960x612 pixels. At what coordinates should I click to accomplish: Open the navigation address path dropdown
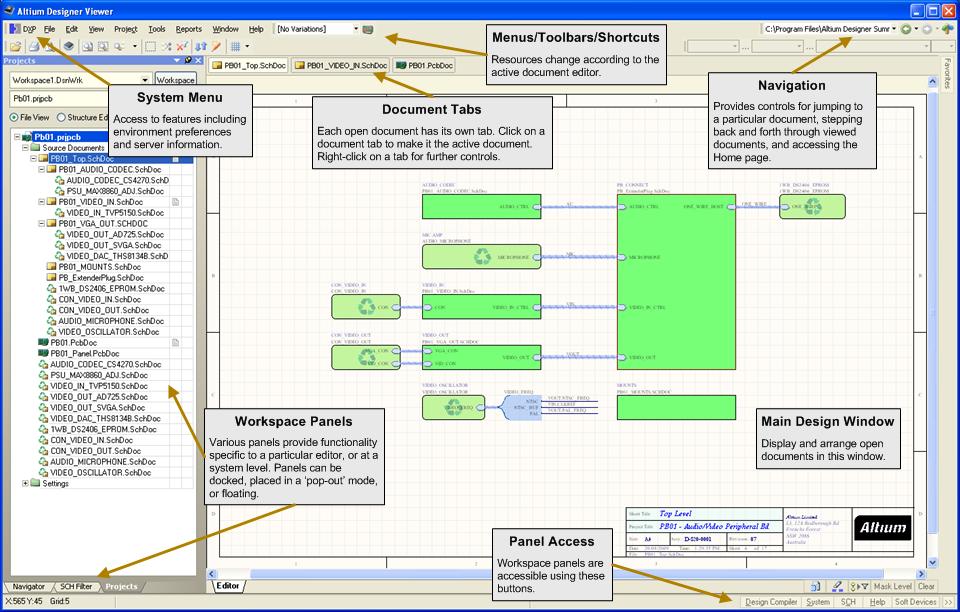tap(894, 29)
